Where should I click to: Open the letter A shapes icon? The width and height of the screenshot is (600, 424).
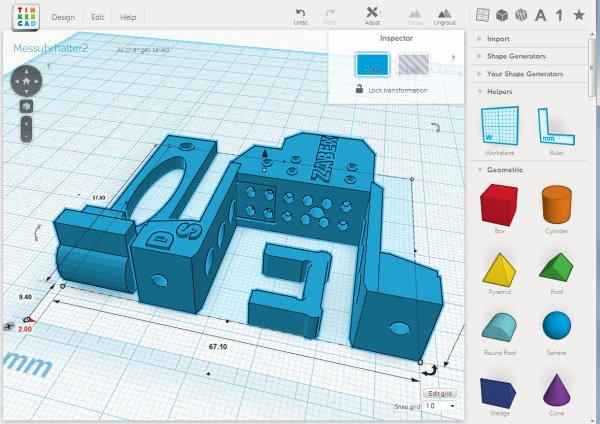click(x=541, y=15)
